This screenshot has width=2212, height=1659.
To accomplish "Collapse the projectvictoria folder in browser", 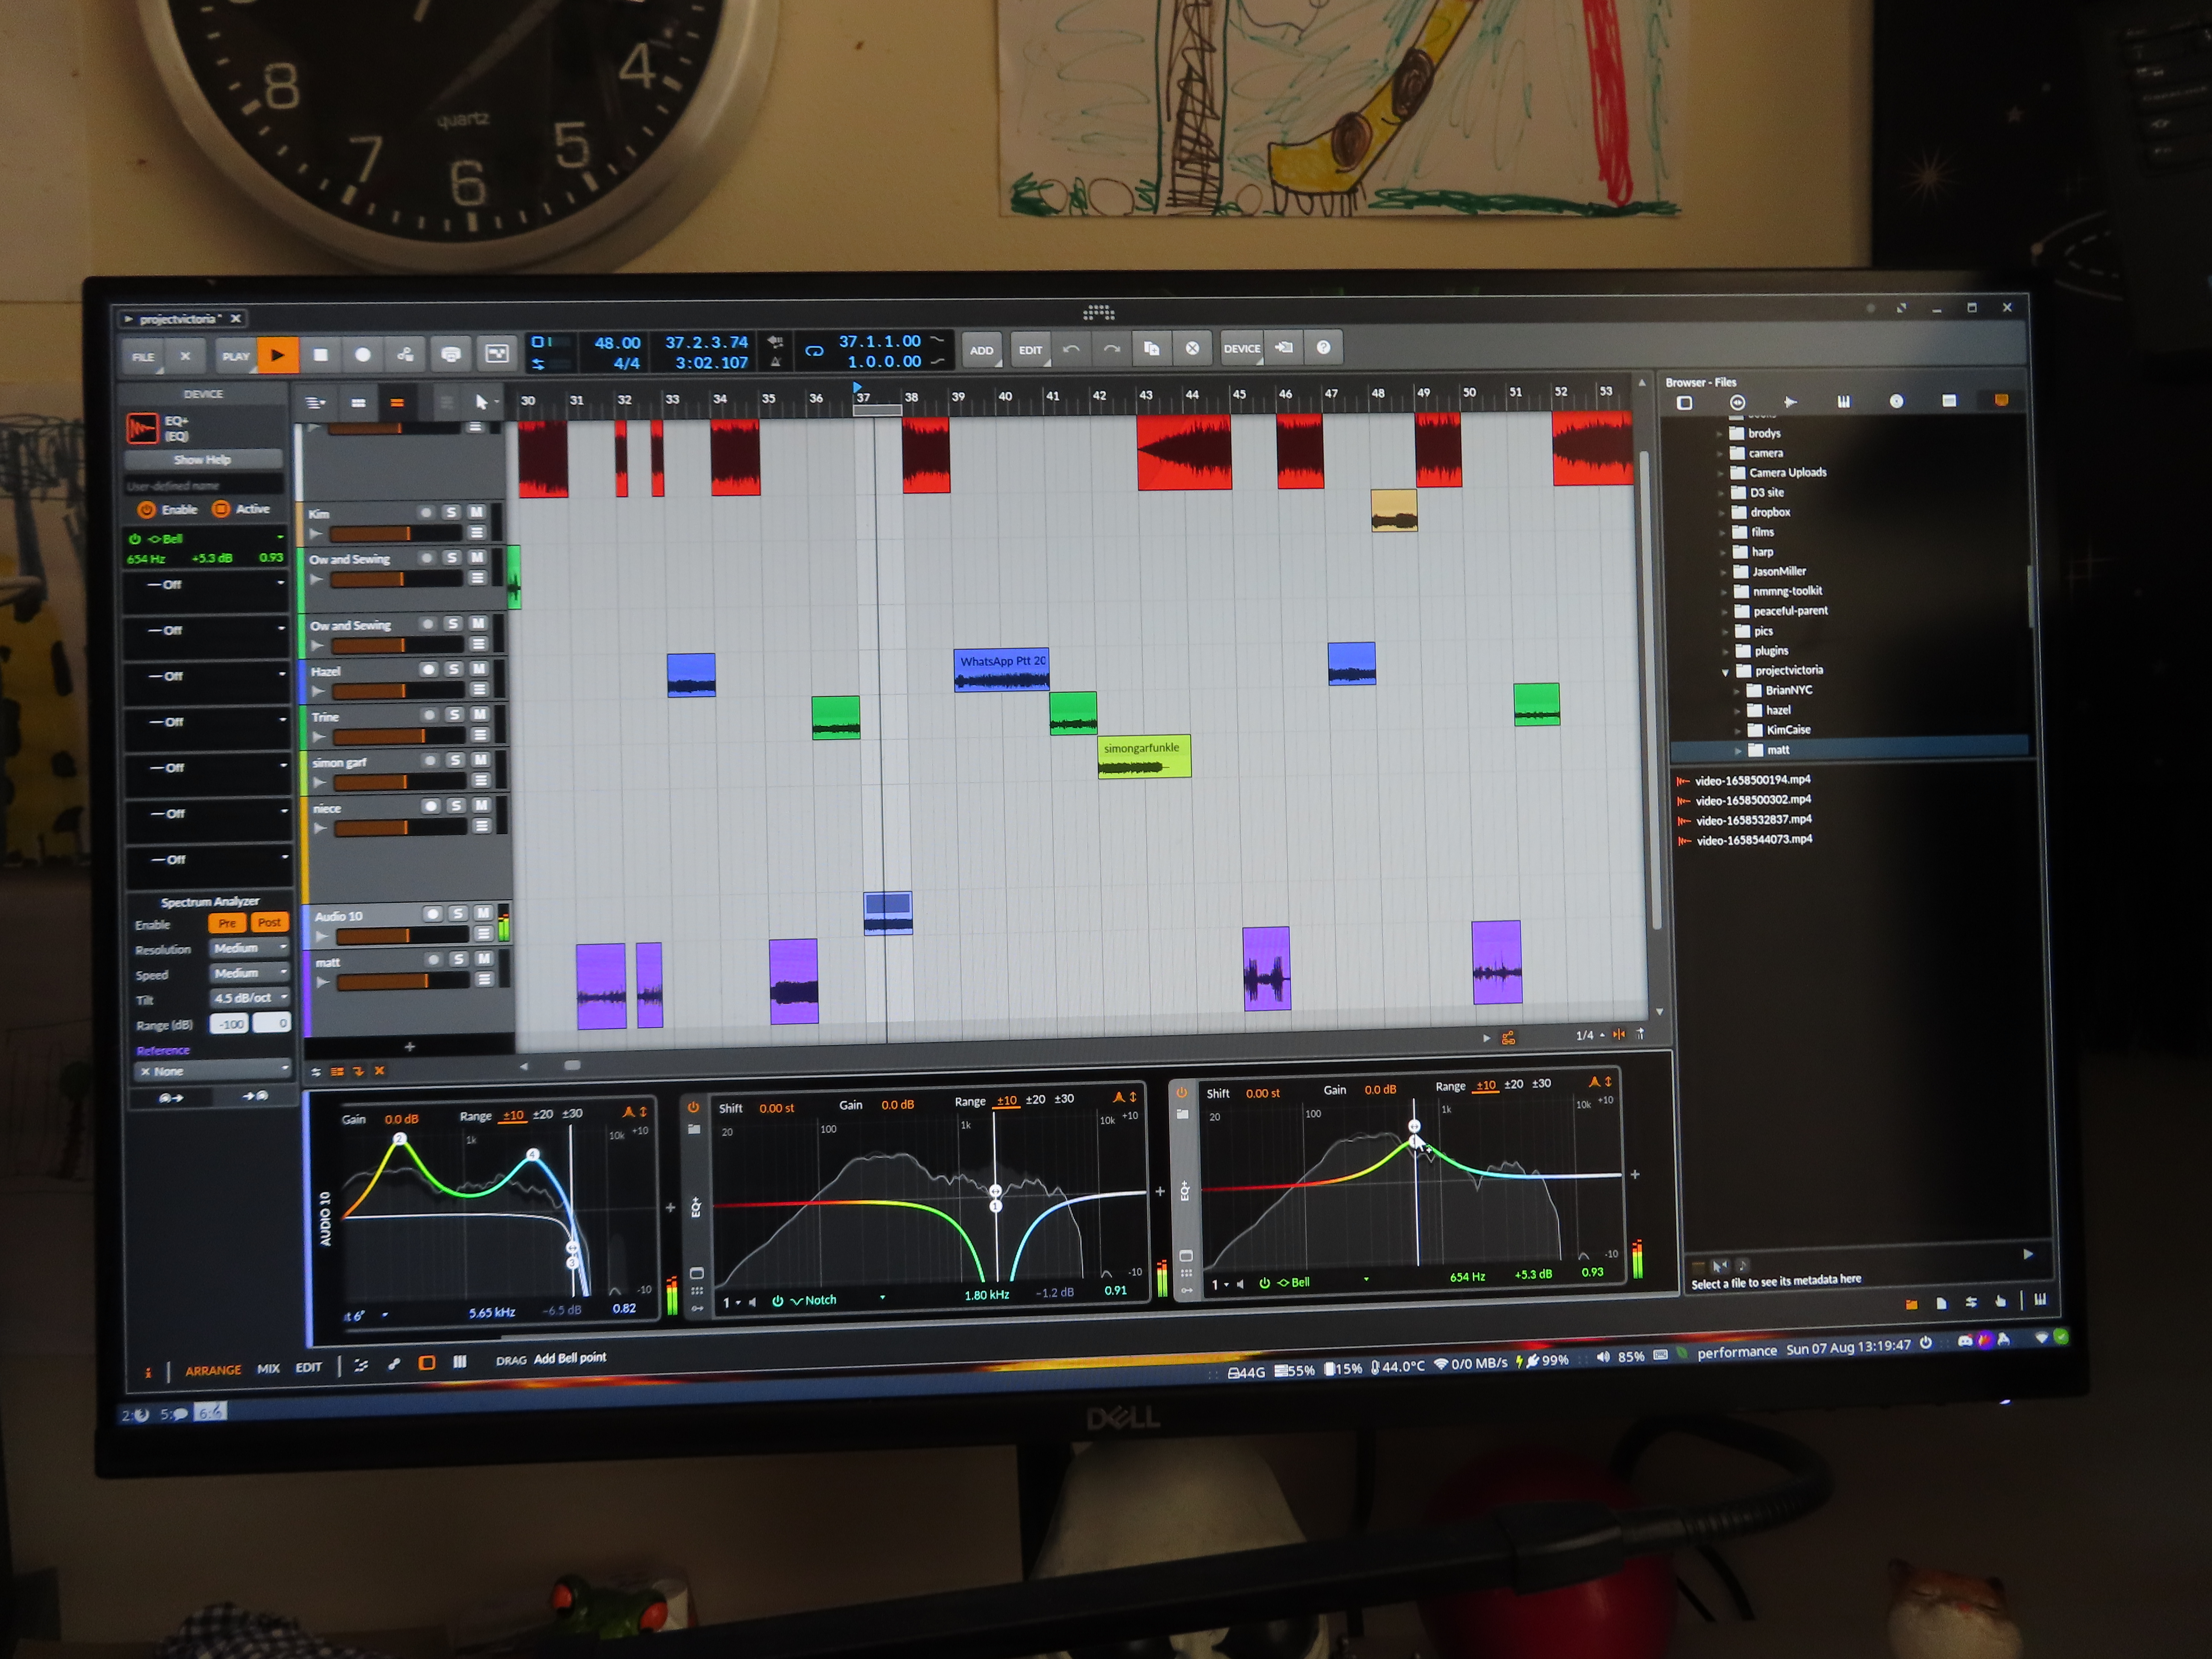I will [1725, 672].
